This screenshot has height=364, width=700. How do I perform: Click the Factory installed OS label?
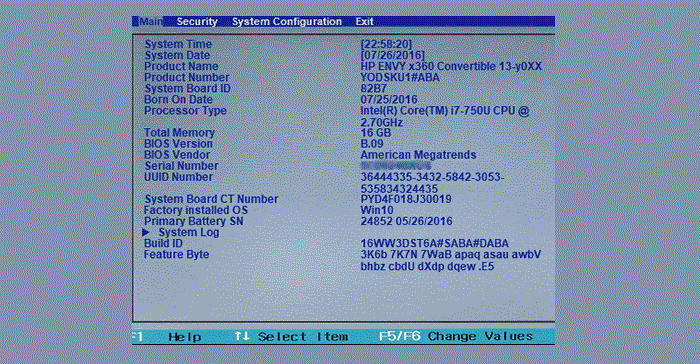(196, 210)
